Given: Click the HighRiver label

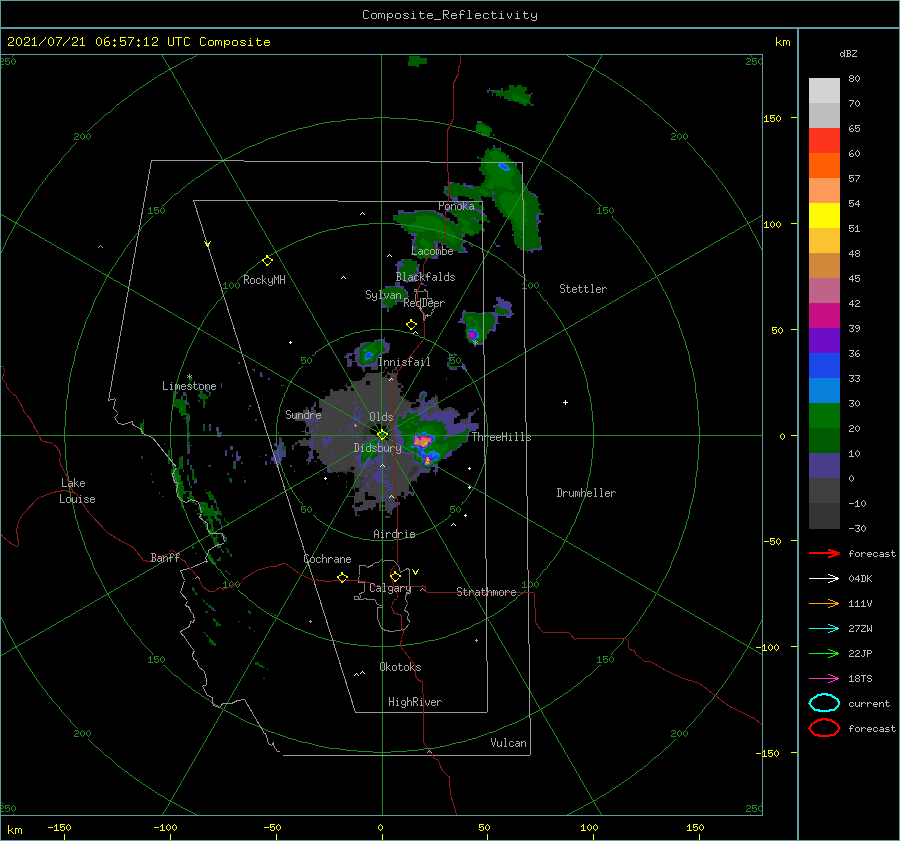Looking at the screenshot, I should 415,702.
